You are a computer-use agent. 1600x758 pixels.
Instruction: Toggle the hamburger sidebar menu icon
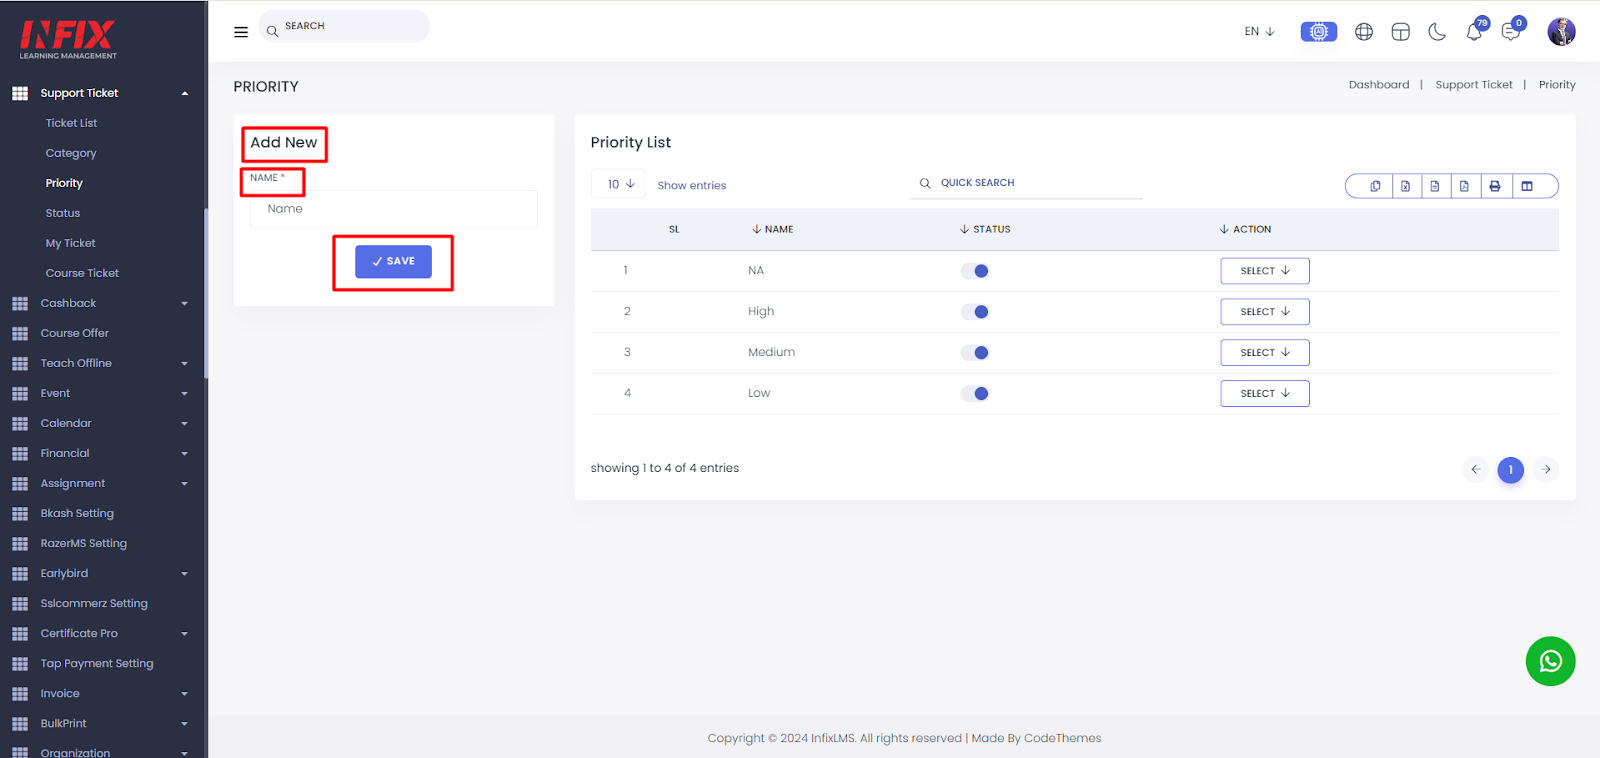[241, 32]
